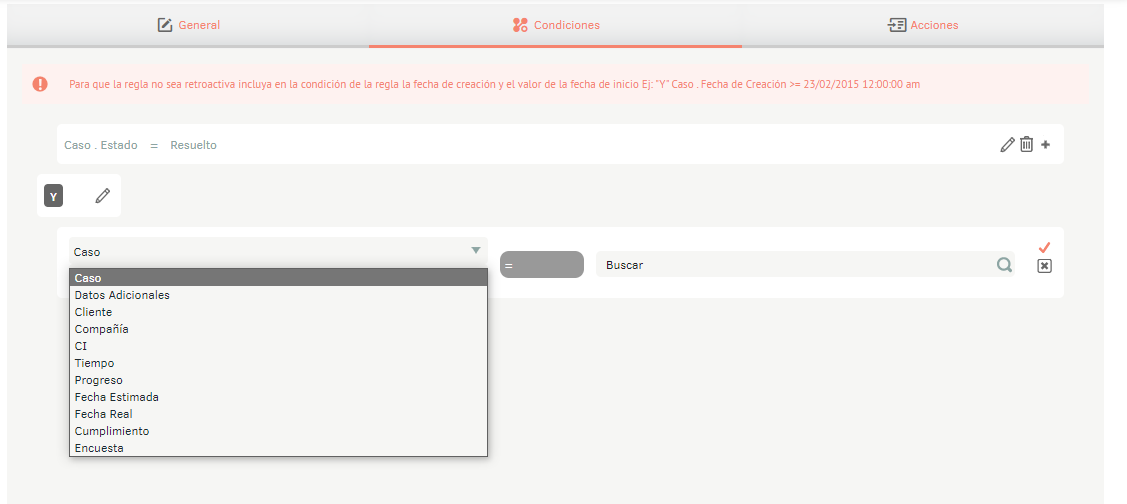Choose Cliente from the dropdown list
The height and width of the screenshot is (504, 1127).
278,312
